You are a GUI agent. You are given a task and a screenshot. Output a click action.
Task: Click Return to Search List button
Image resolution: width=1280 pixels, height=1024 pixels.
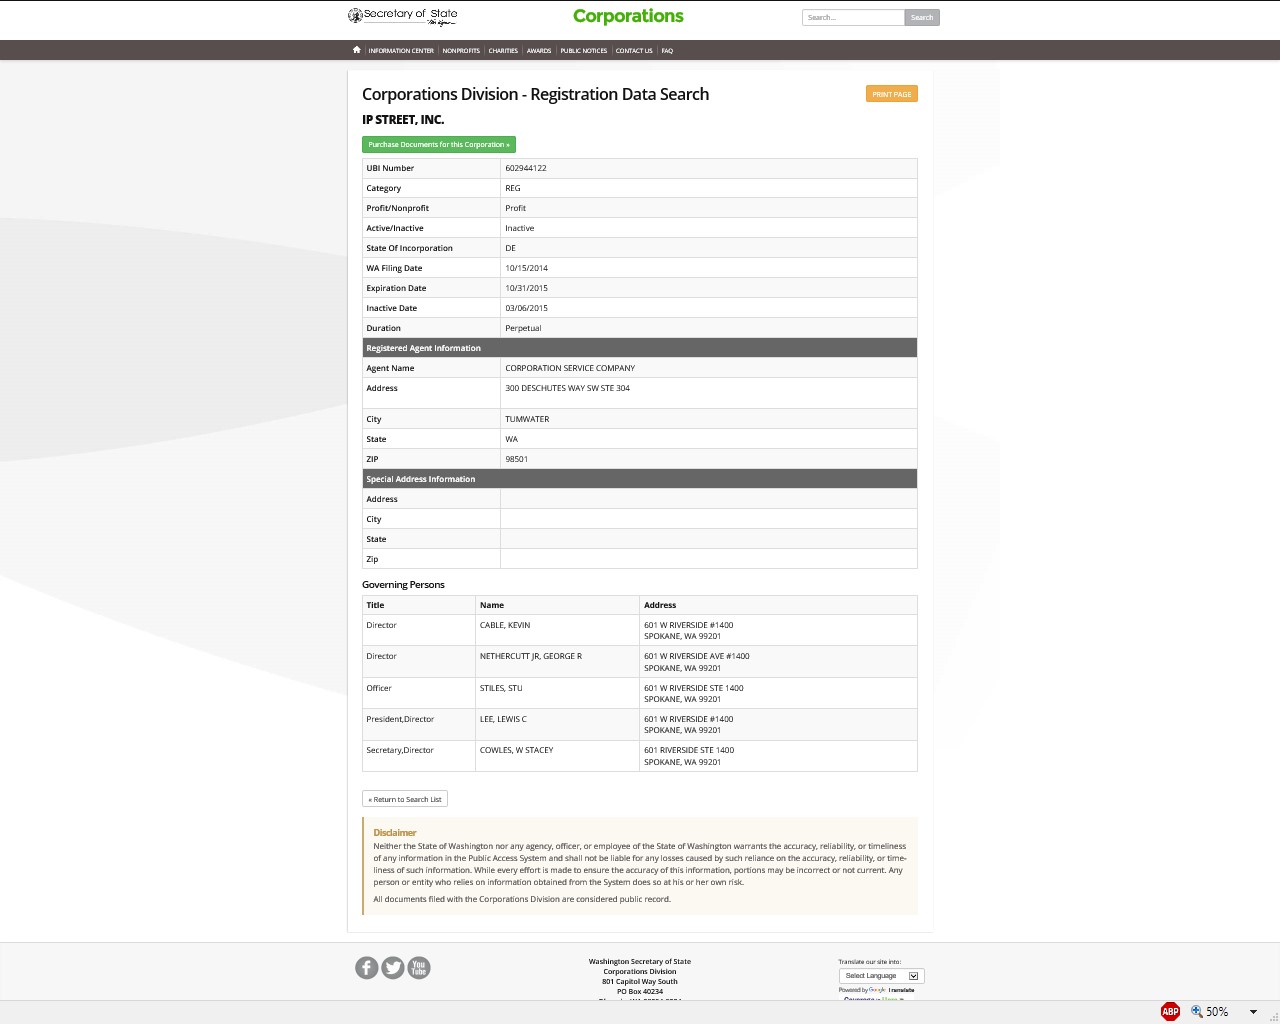[405, 799]
